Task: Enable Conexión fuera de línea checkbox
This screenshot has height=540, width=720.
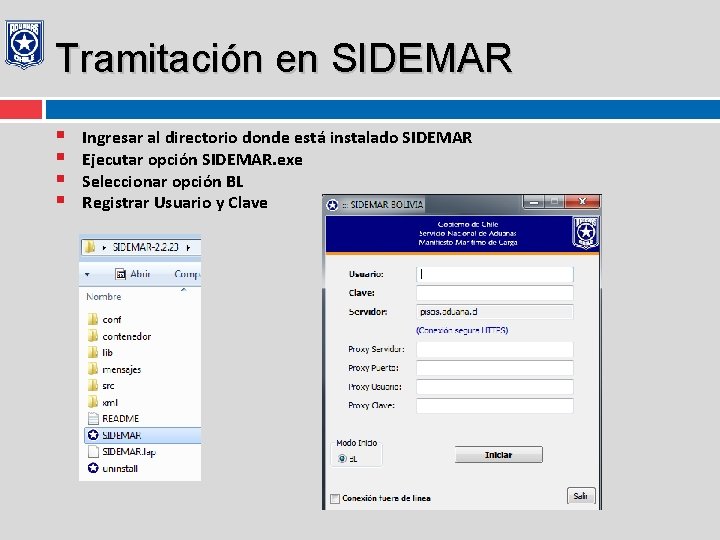Action: [335, 498]
